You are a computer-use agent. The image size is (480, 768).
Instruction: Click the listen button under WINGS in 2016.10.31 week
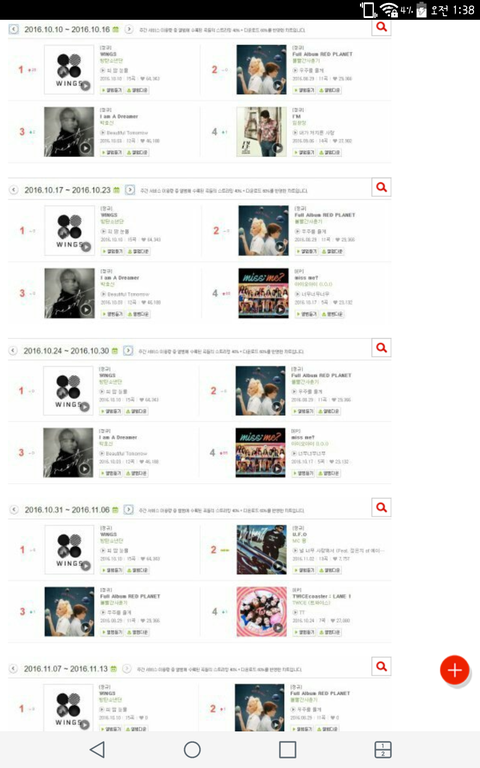point(112,570)
